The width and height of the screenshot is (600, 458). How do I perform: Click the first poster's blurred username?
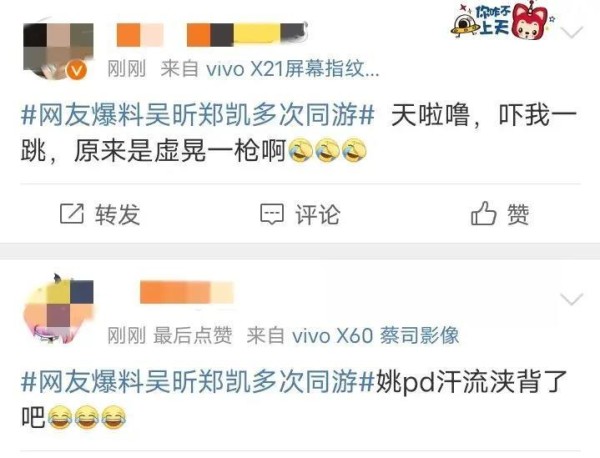coord(211,34)
